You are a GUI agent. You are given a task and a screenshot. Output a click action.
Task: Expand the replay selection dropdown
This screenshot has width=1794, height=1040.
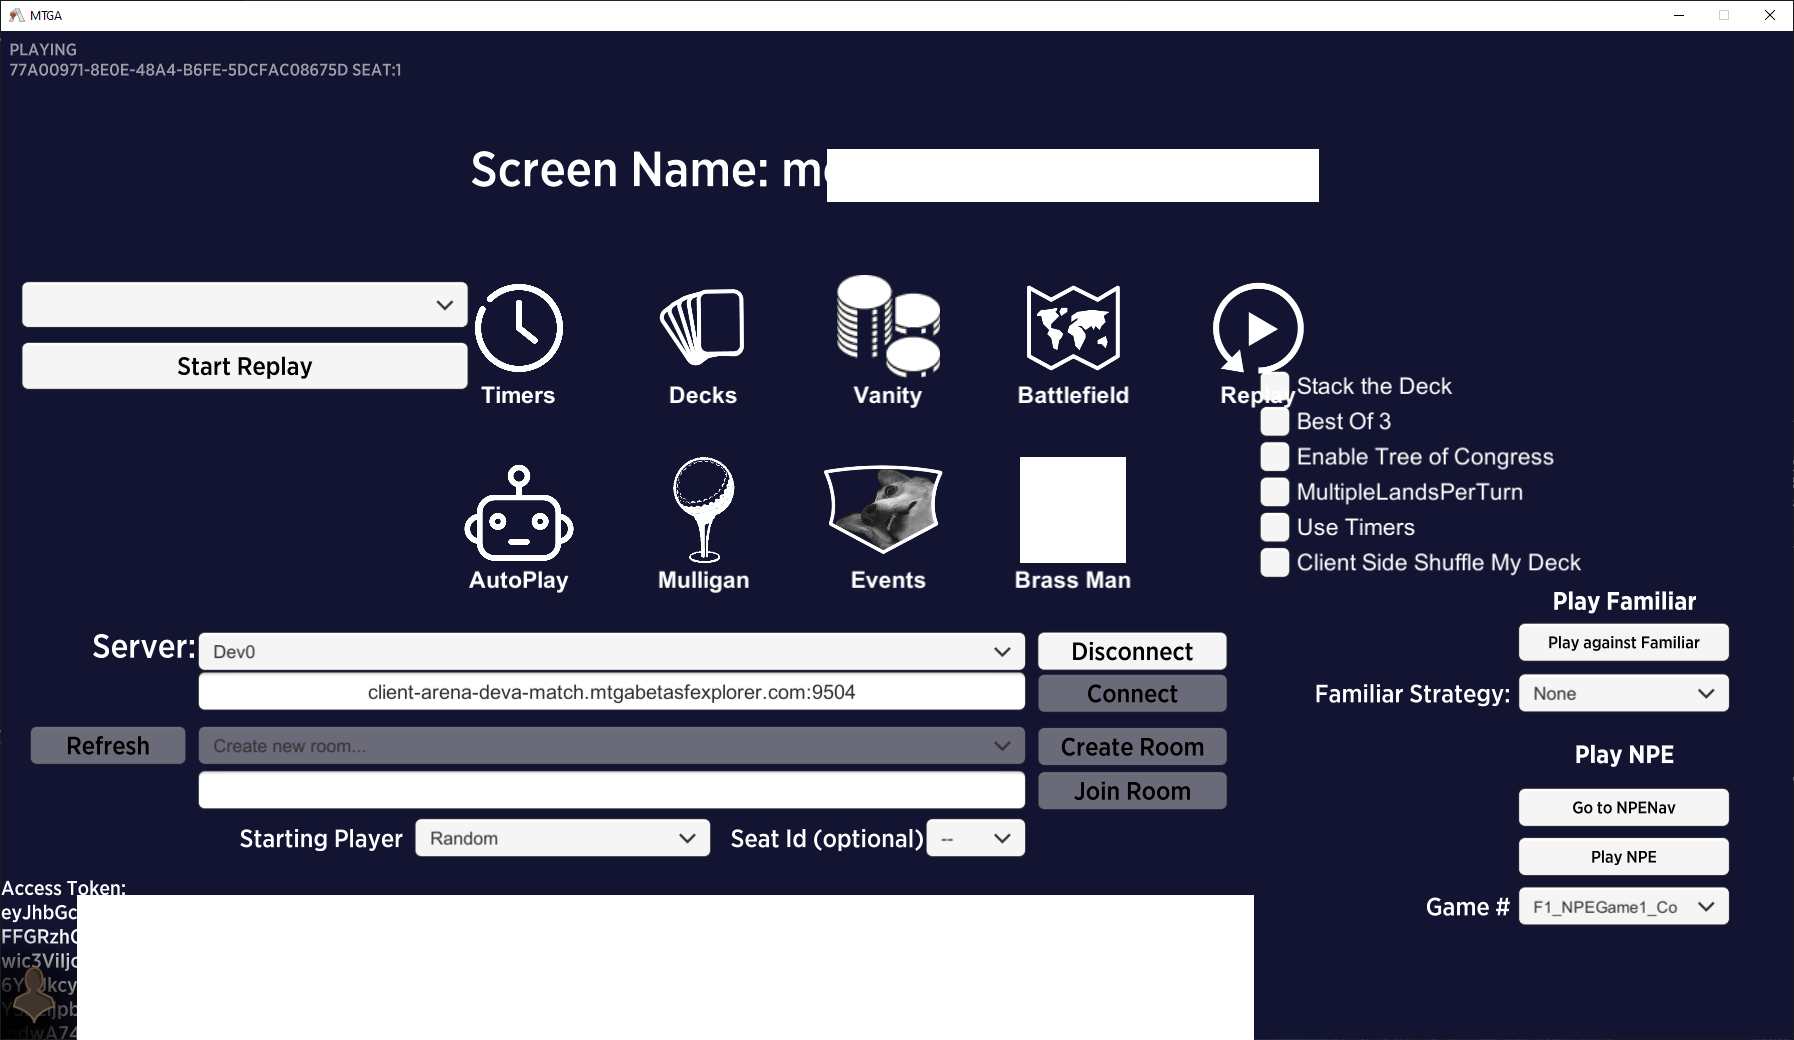(245, 305)
